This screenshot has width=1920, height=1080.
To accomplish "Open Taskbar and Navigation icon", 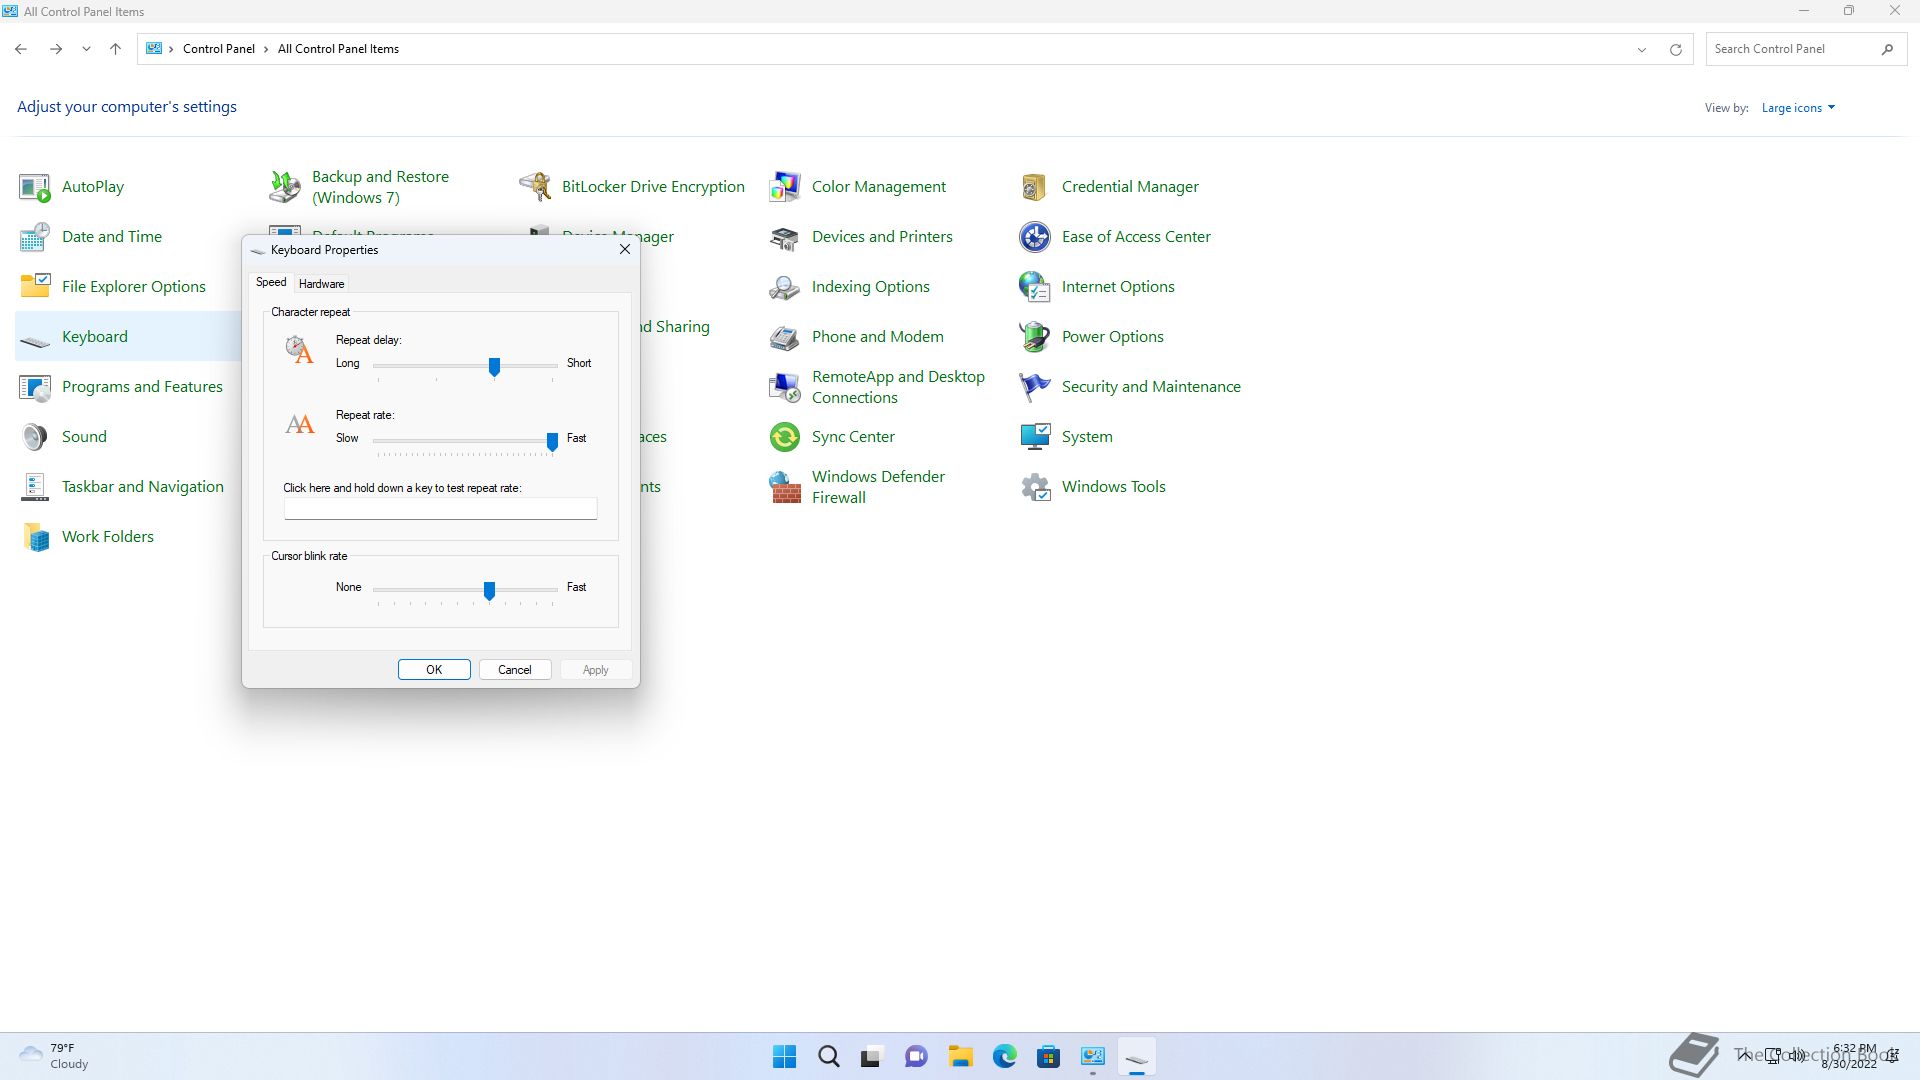I will [35, 487].
